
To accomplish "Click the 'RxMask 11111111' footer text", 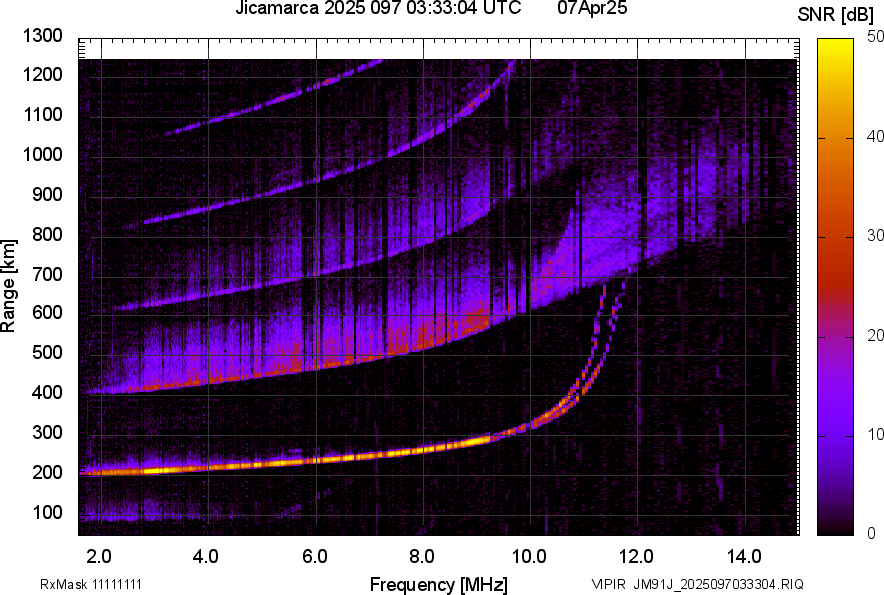I will coord(91,584).
